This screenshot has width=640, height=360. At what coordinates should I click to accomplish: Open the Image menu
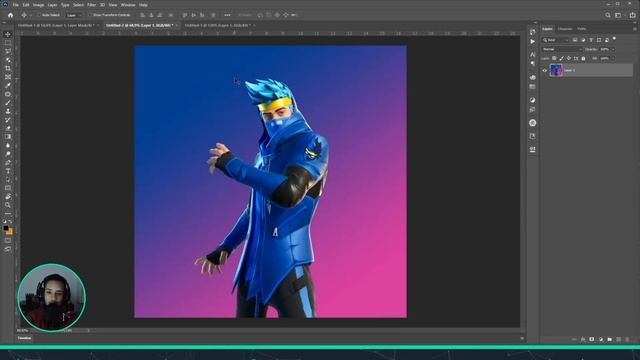[x=38, y=5]
